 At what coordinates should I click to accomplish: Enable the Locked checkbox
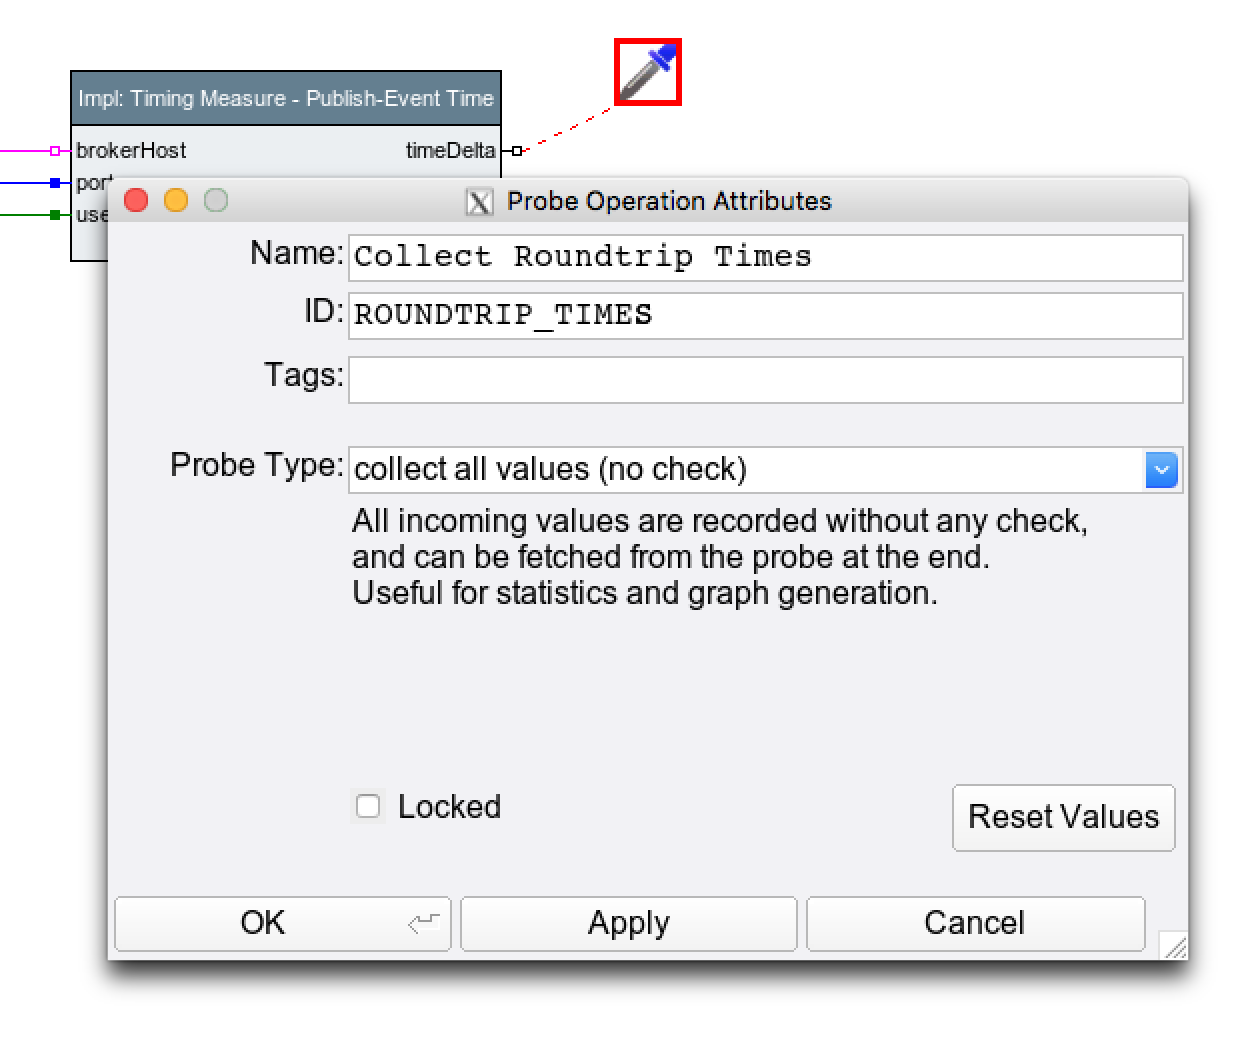pos(368,806)
